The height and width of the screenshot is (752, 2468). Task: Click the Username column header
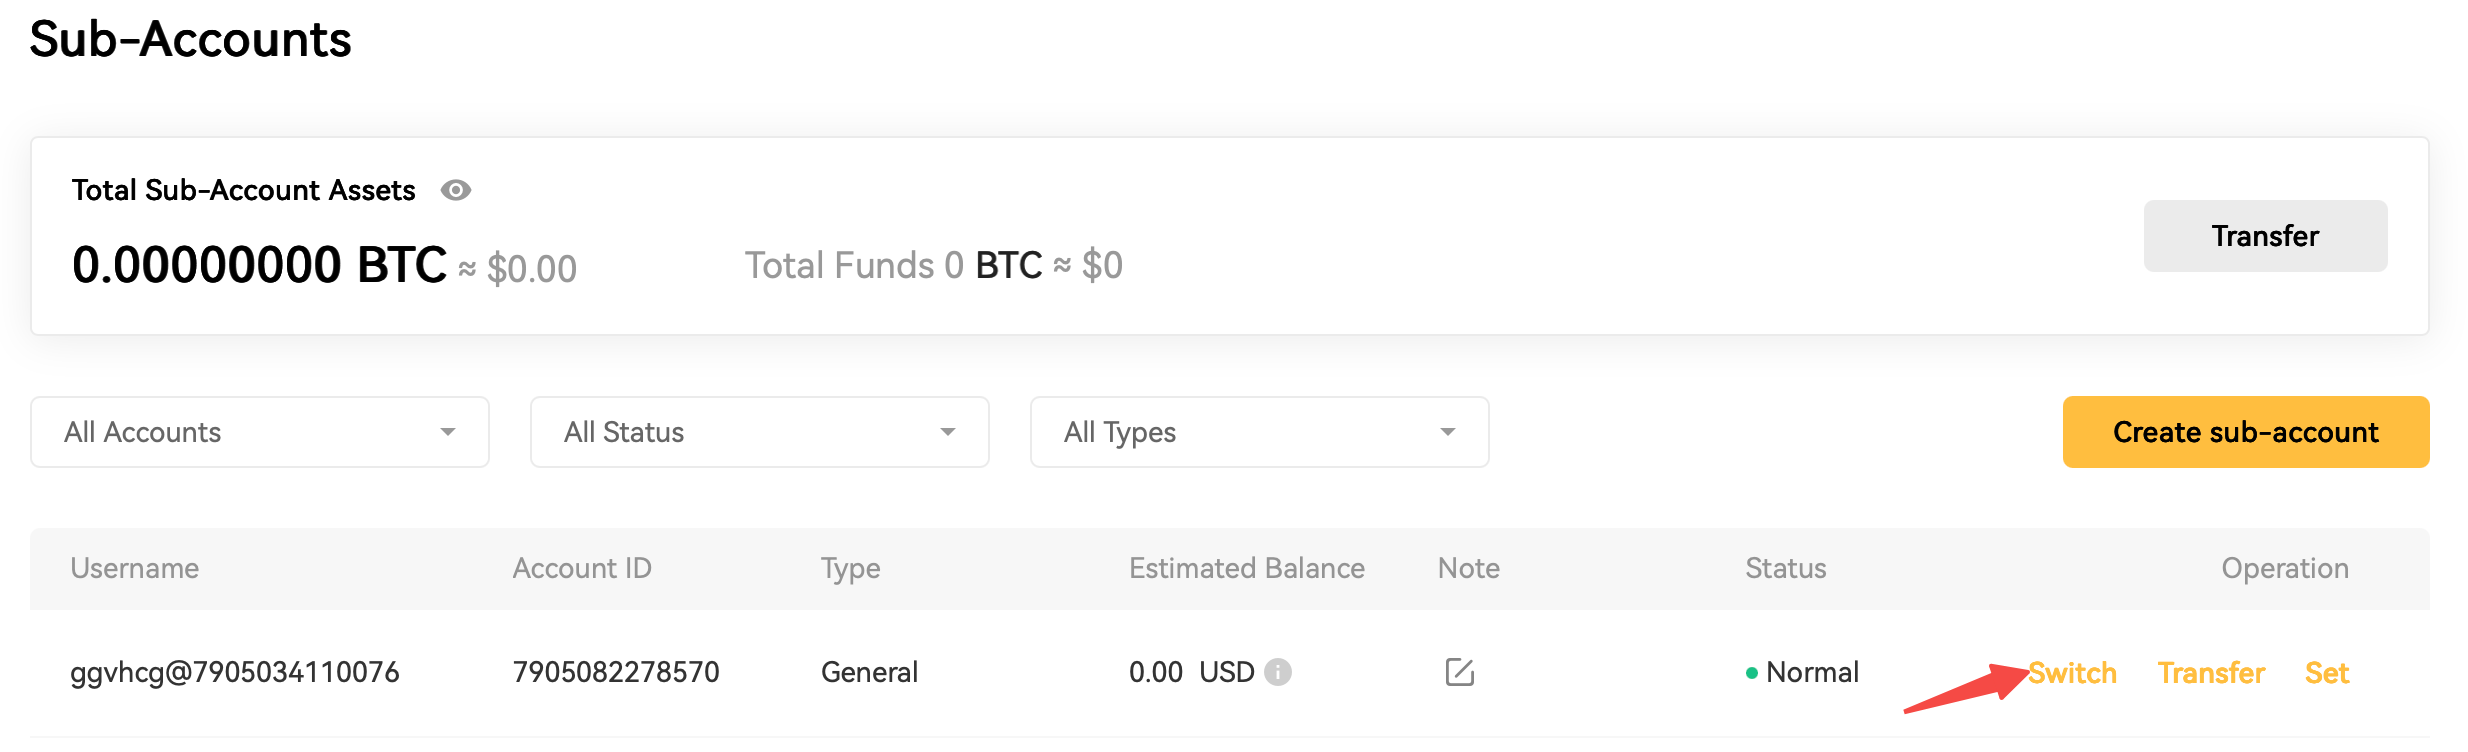135,568
